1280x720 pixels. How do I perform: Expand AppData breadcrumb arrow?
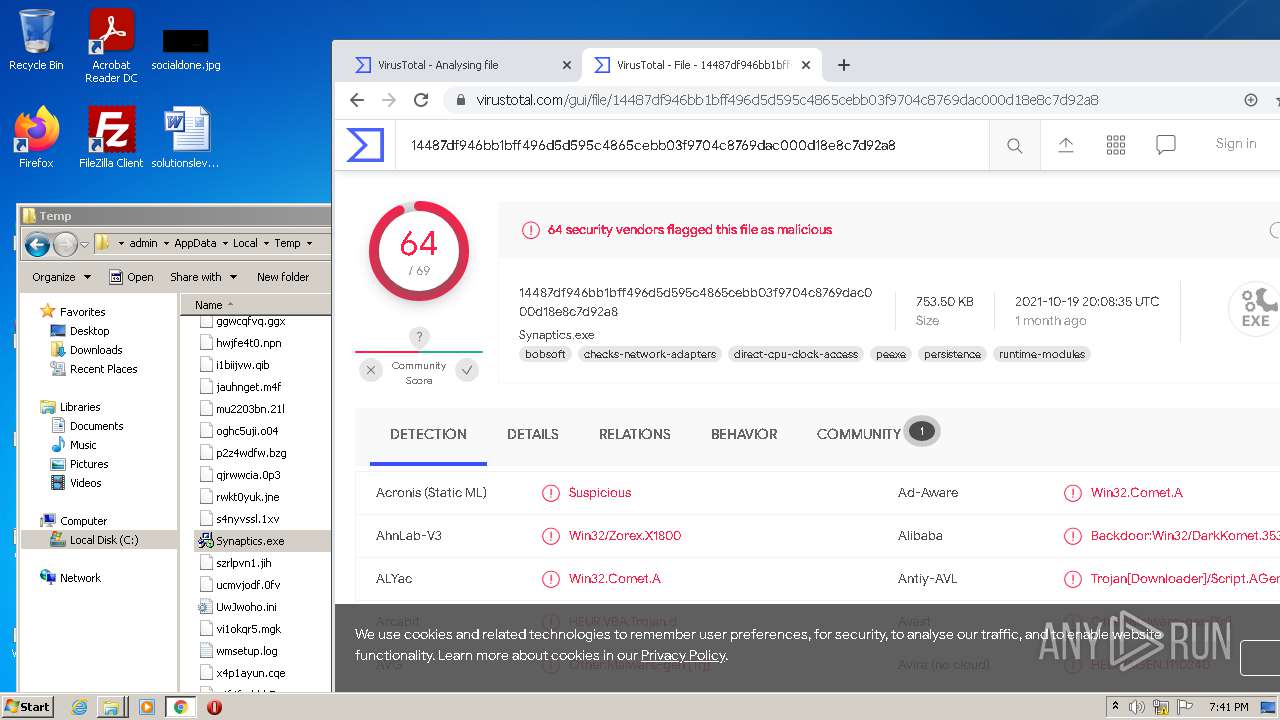(225, 243)
